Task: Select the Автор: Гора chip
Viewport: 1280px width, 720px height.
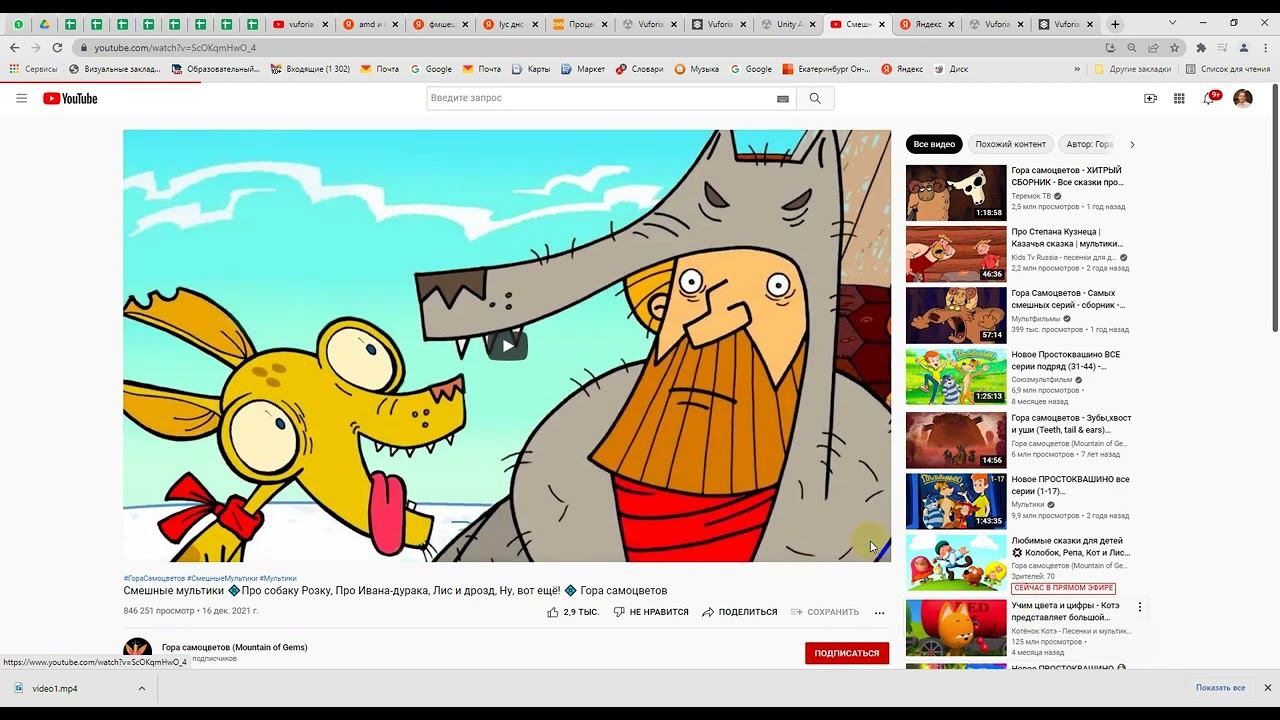Action: tap(1089, 144)
